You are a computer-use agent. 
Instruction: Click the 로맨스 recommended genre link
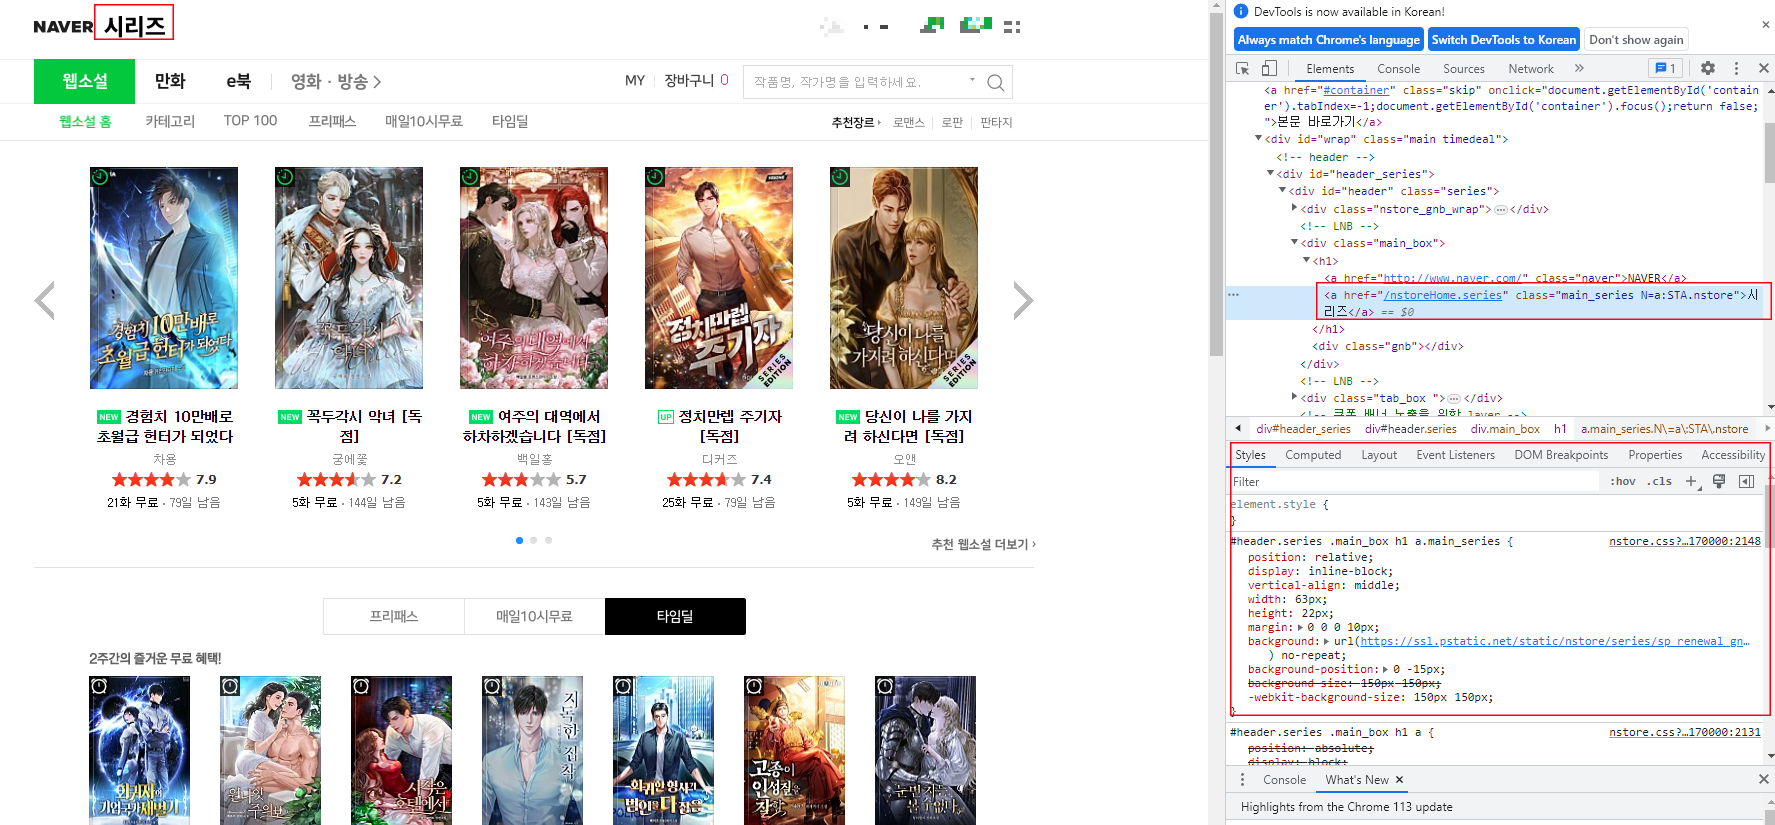909,122
